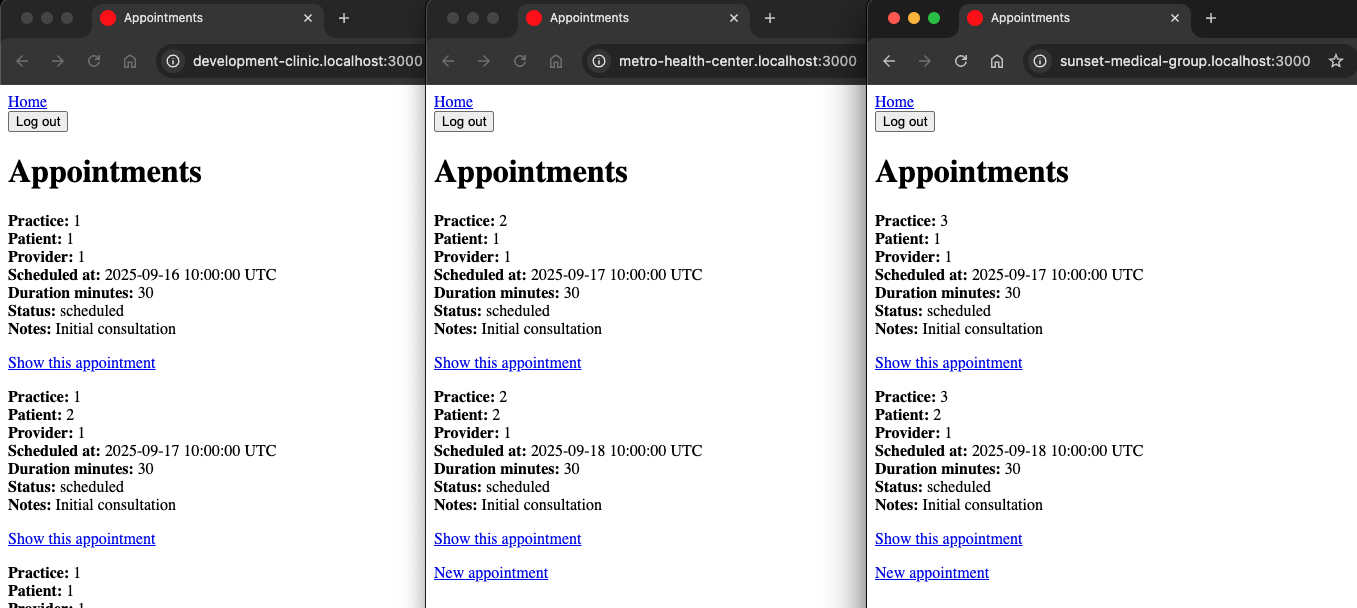This screenshot has width=1357, height=608.
Task: Click Appointments heading in metro-health-center page
Action: 531,172
